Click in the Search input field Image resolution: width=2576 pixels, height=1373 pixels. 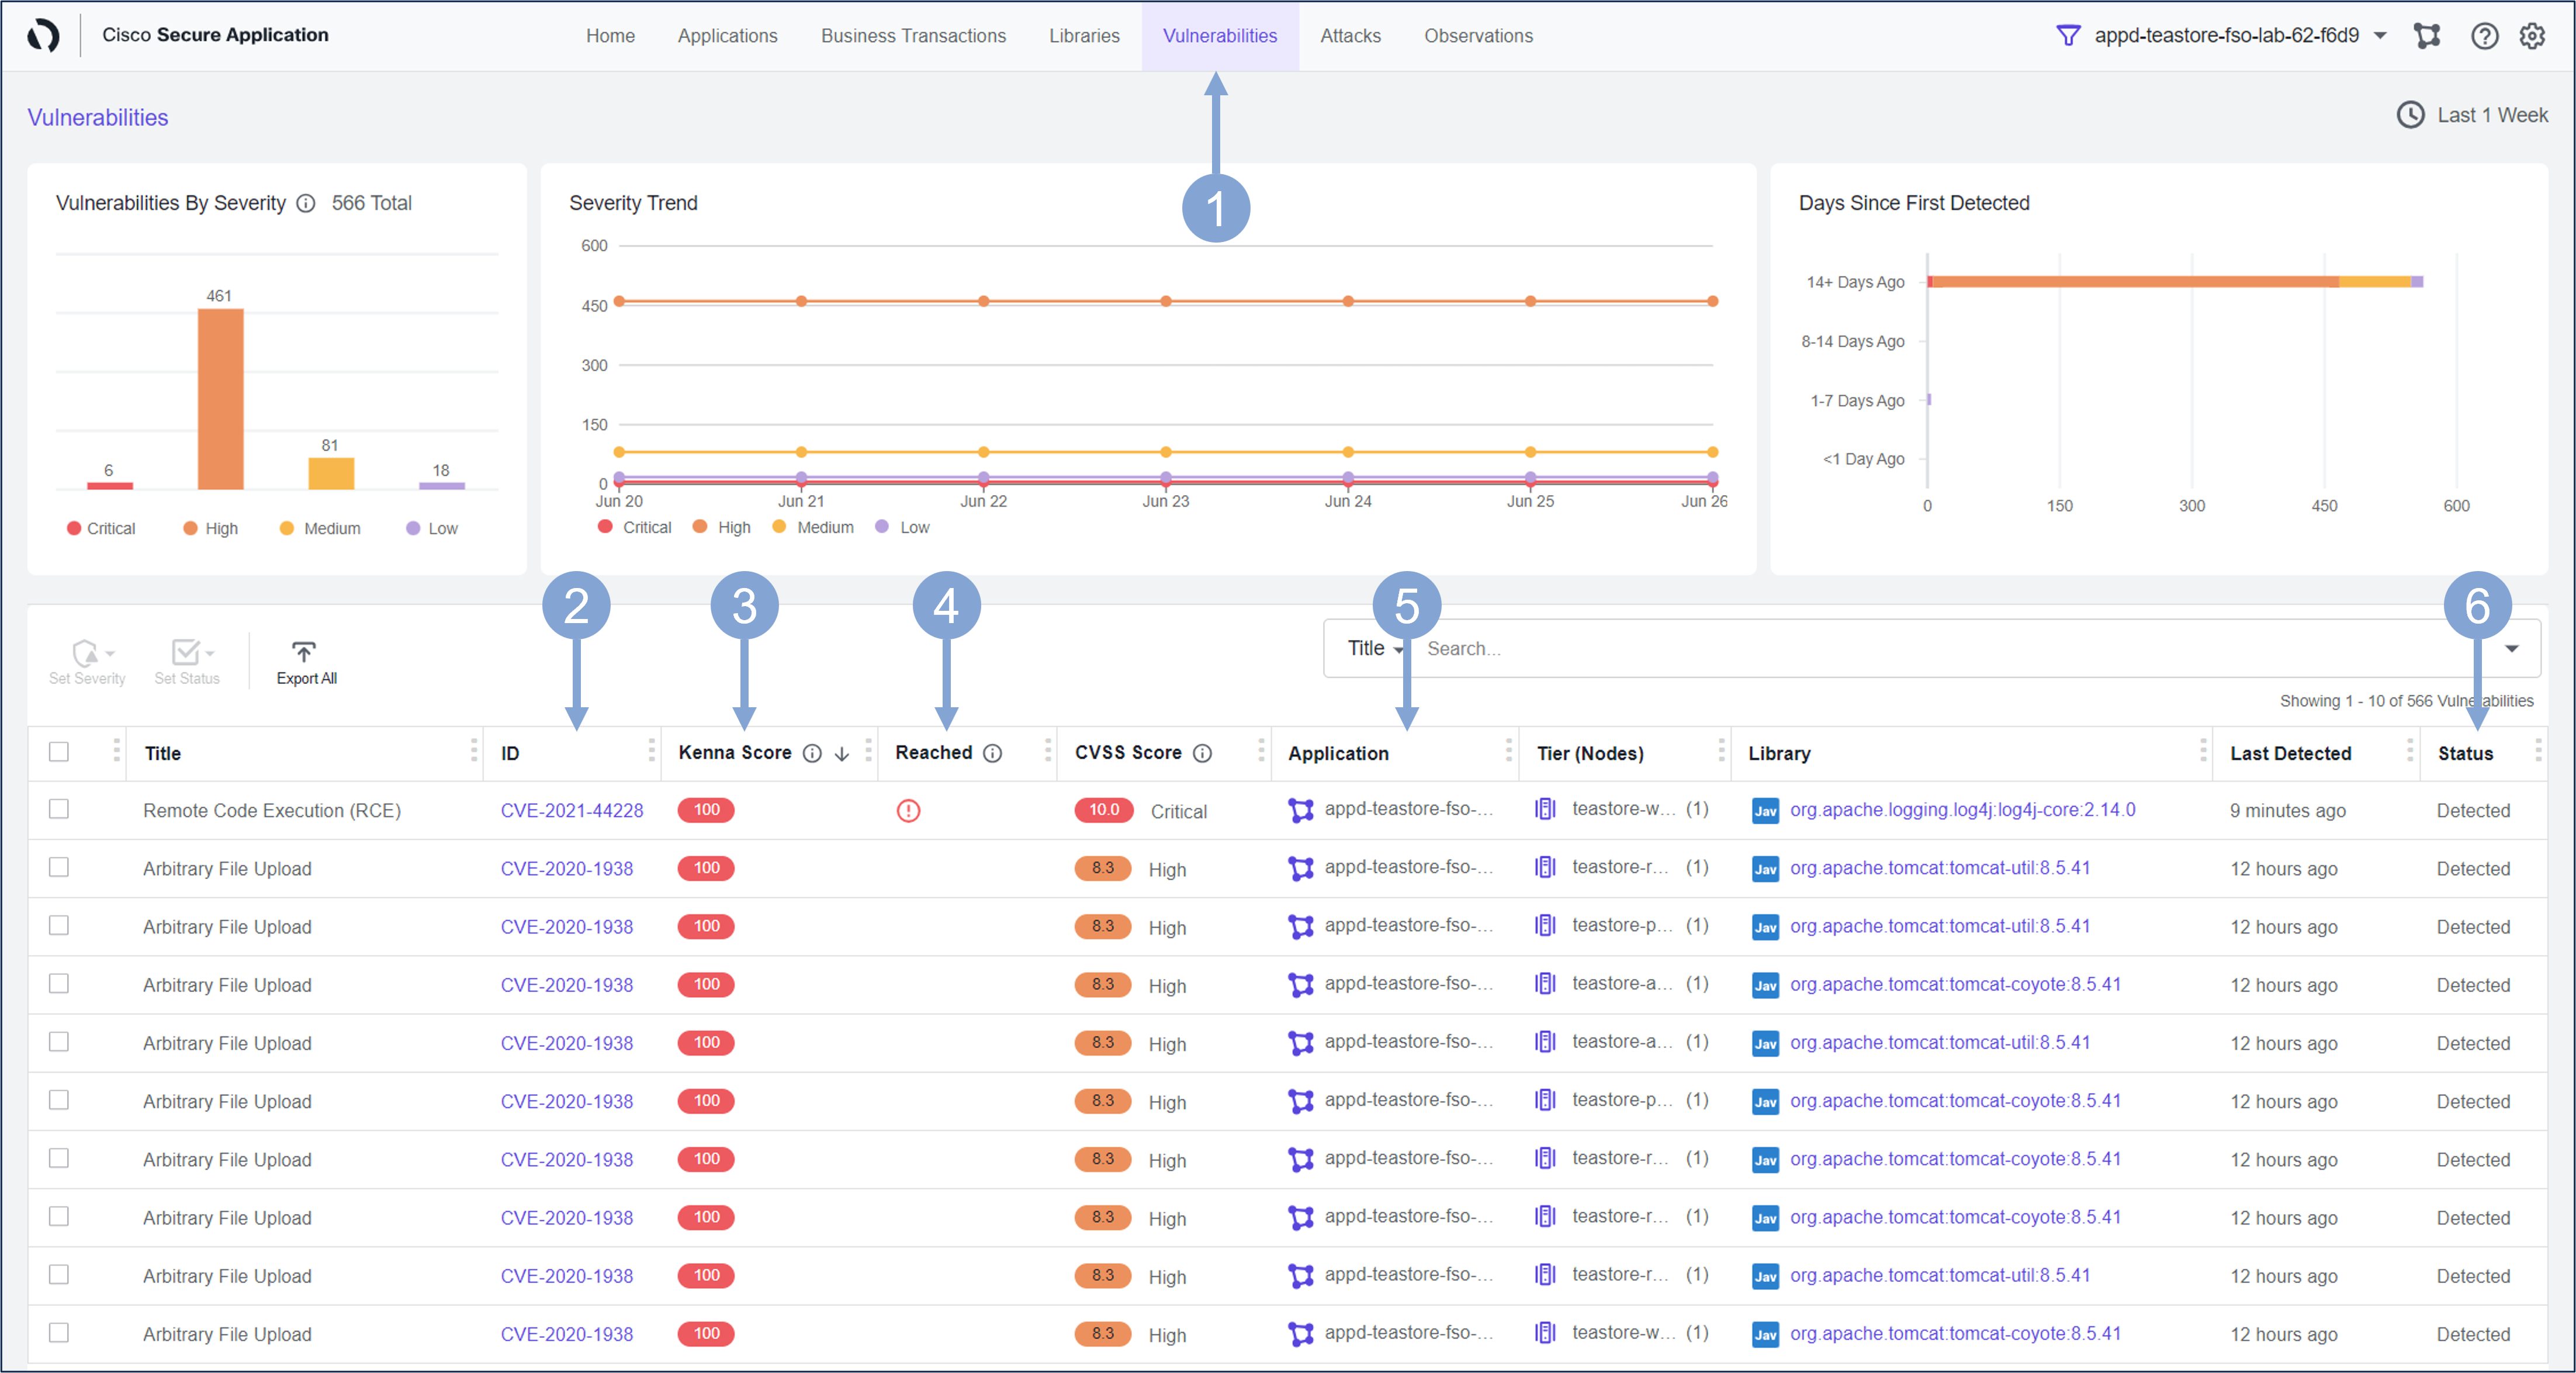coord(1900,648)
